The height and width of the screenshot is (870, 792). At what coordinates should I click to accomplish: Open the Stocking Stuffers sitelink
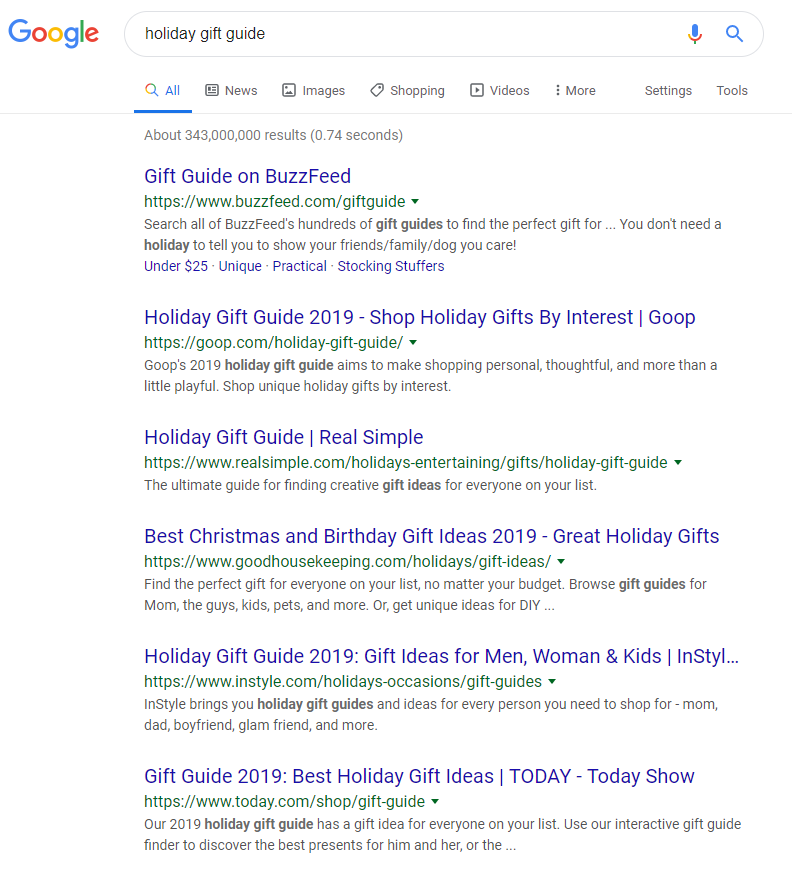click(391, 266)
